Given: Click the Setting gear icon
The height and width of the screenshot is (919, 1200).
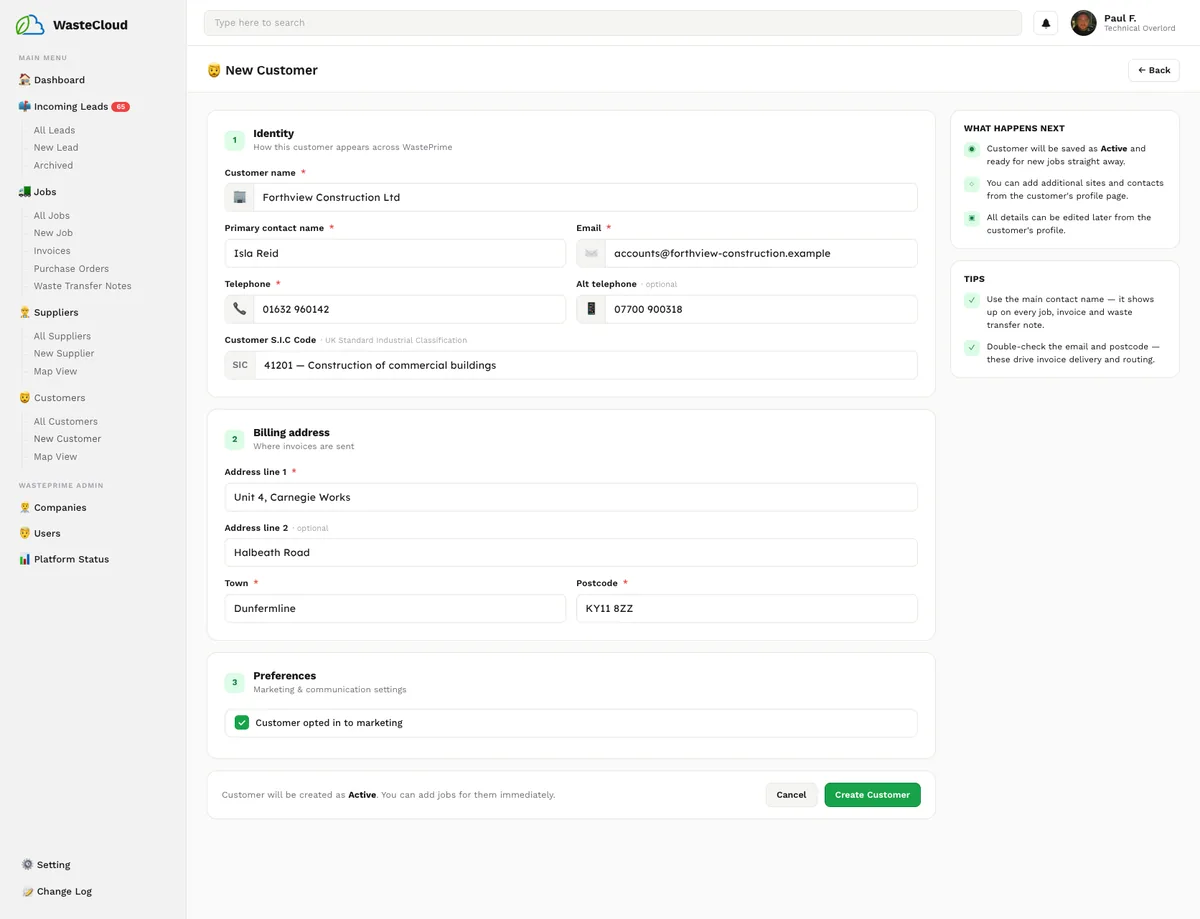Looking at the screenshot, I should click(28, 865).
